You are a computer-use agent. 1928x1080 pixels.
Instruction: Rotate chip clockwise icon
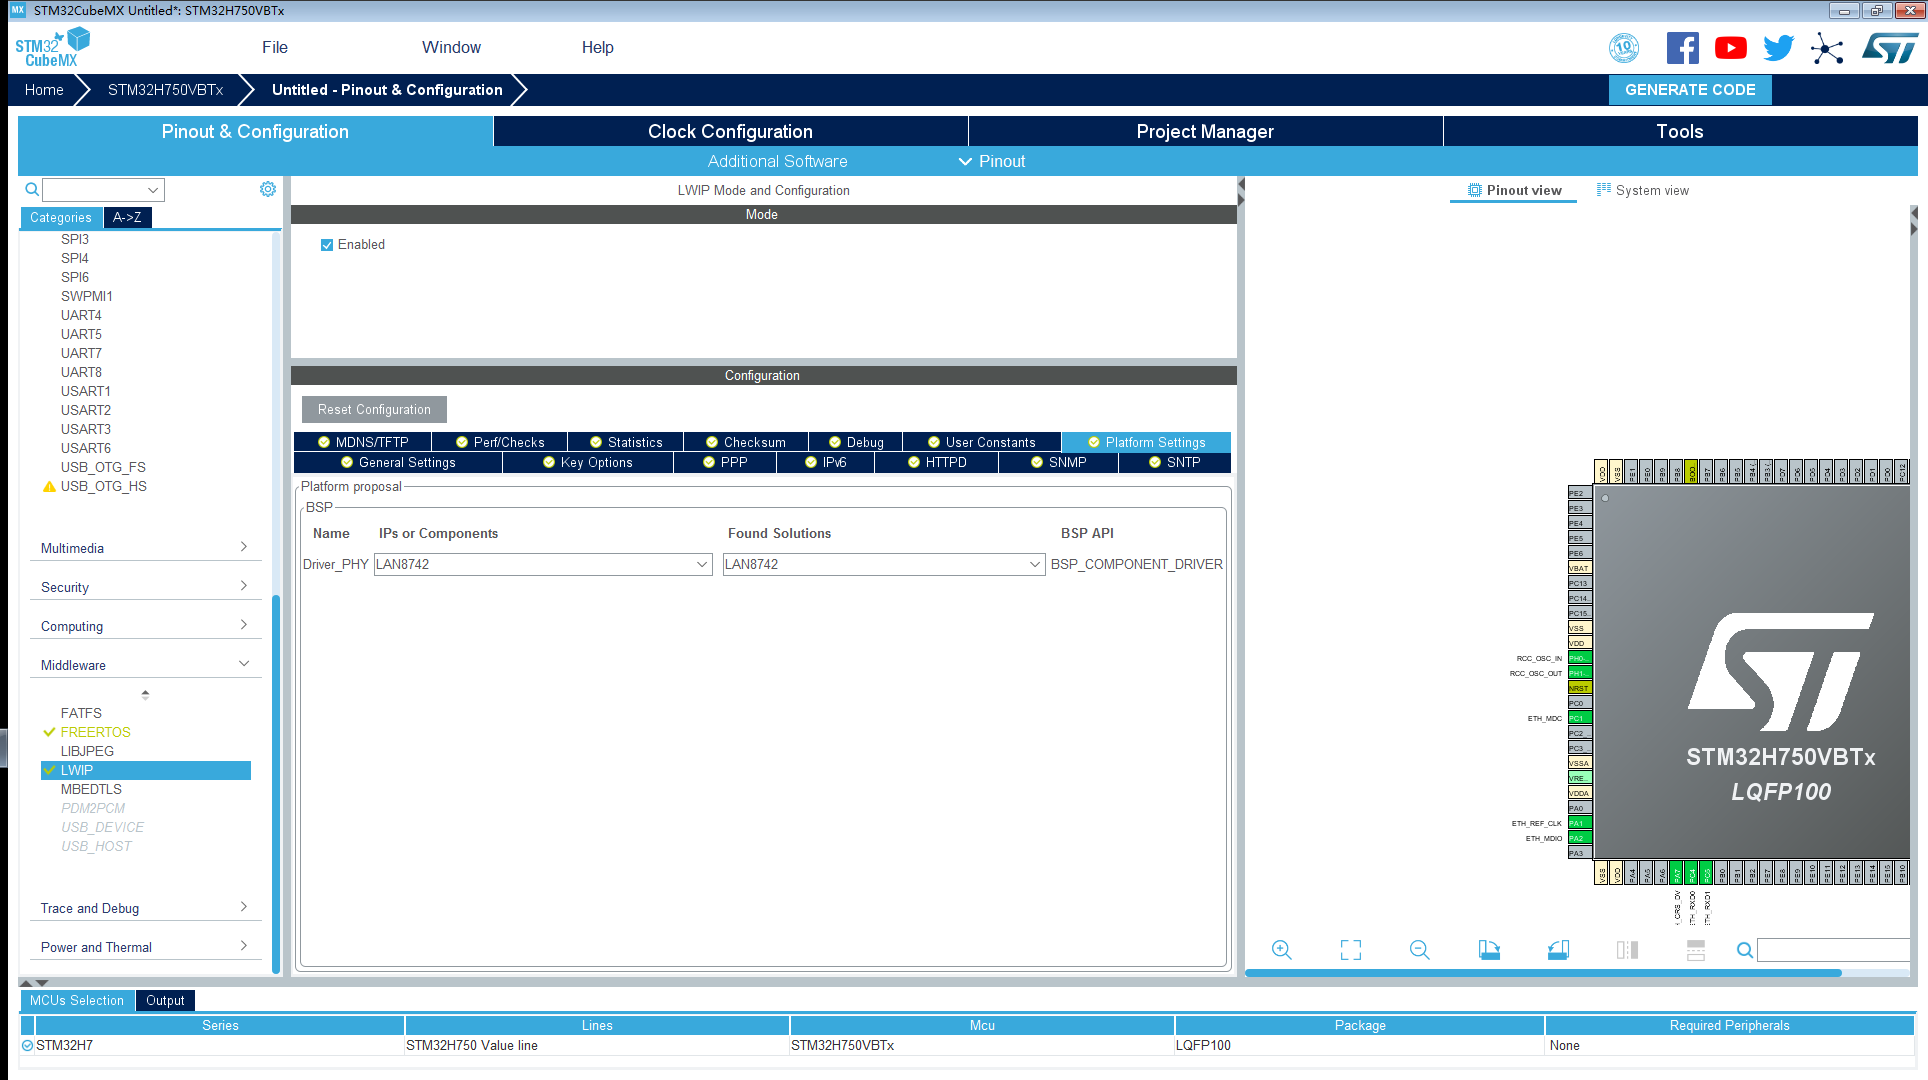tap(1489, 950)
